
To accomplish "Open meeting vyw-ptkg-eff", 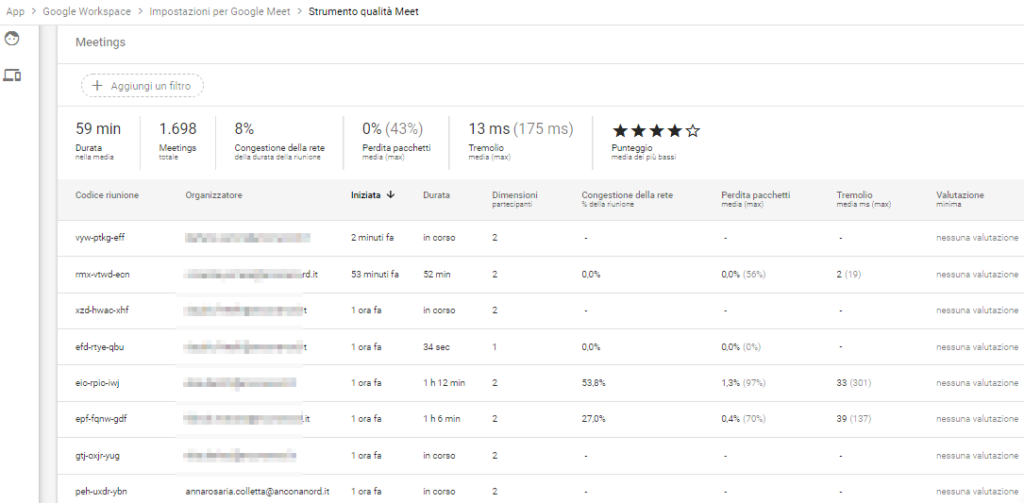I will tap(102, 238).
